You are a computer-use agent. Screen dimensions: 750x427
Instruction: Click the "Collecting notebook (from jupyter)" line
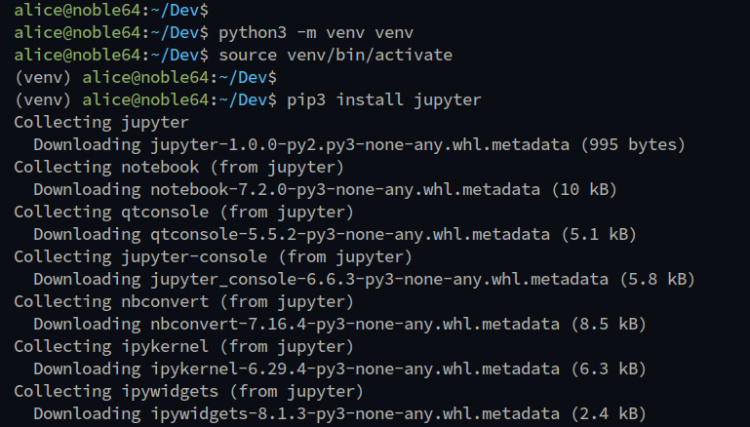click(x=179, y=166)
